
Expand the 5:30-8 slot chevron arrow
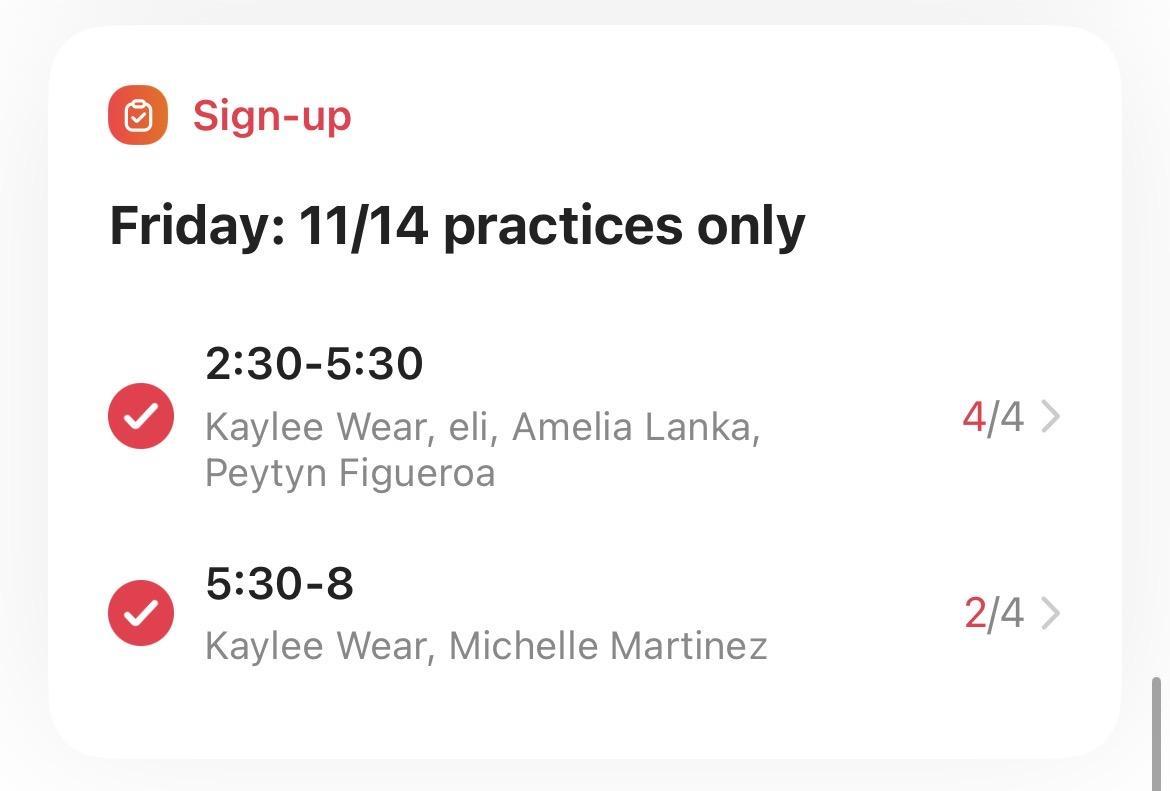pyautogui.click(x=1050, y=613)
